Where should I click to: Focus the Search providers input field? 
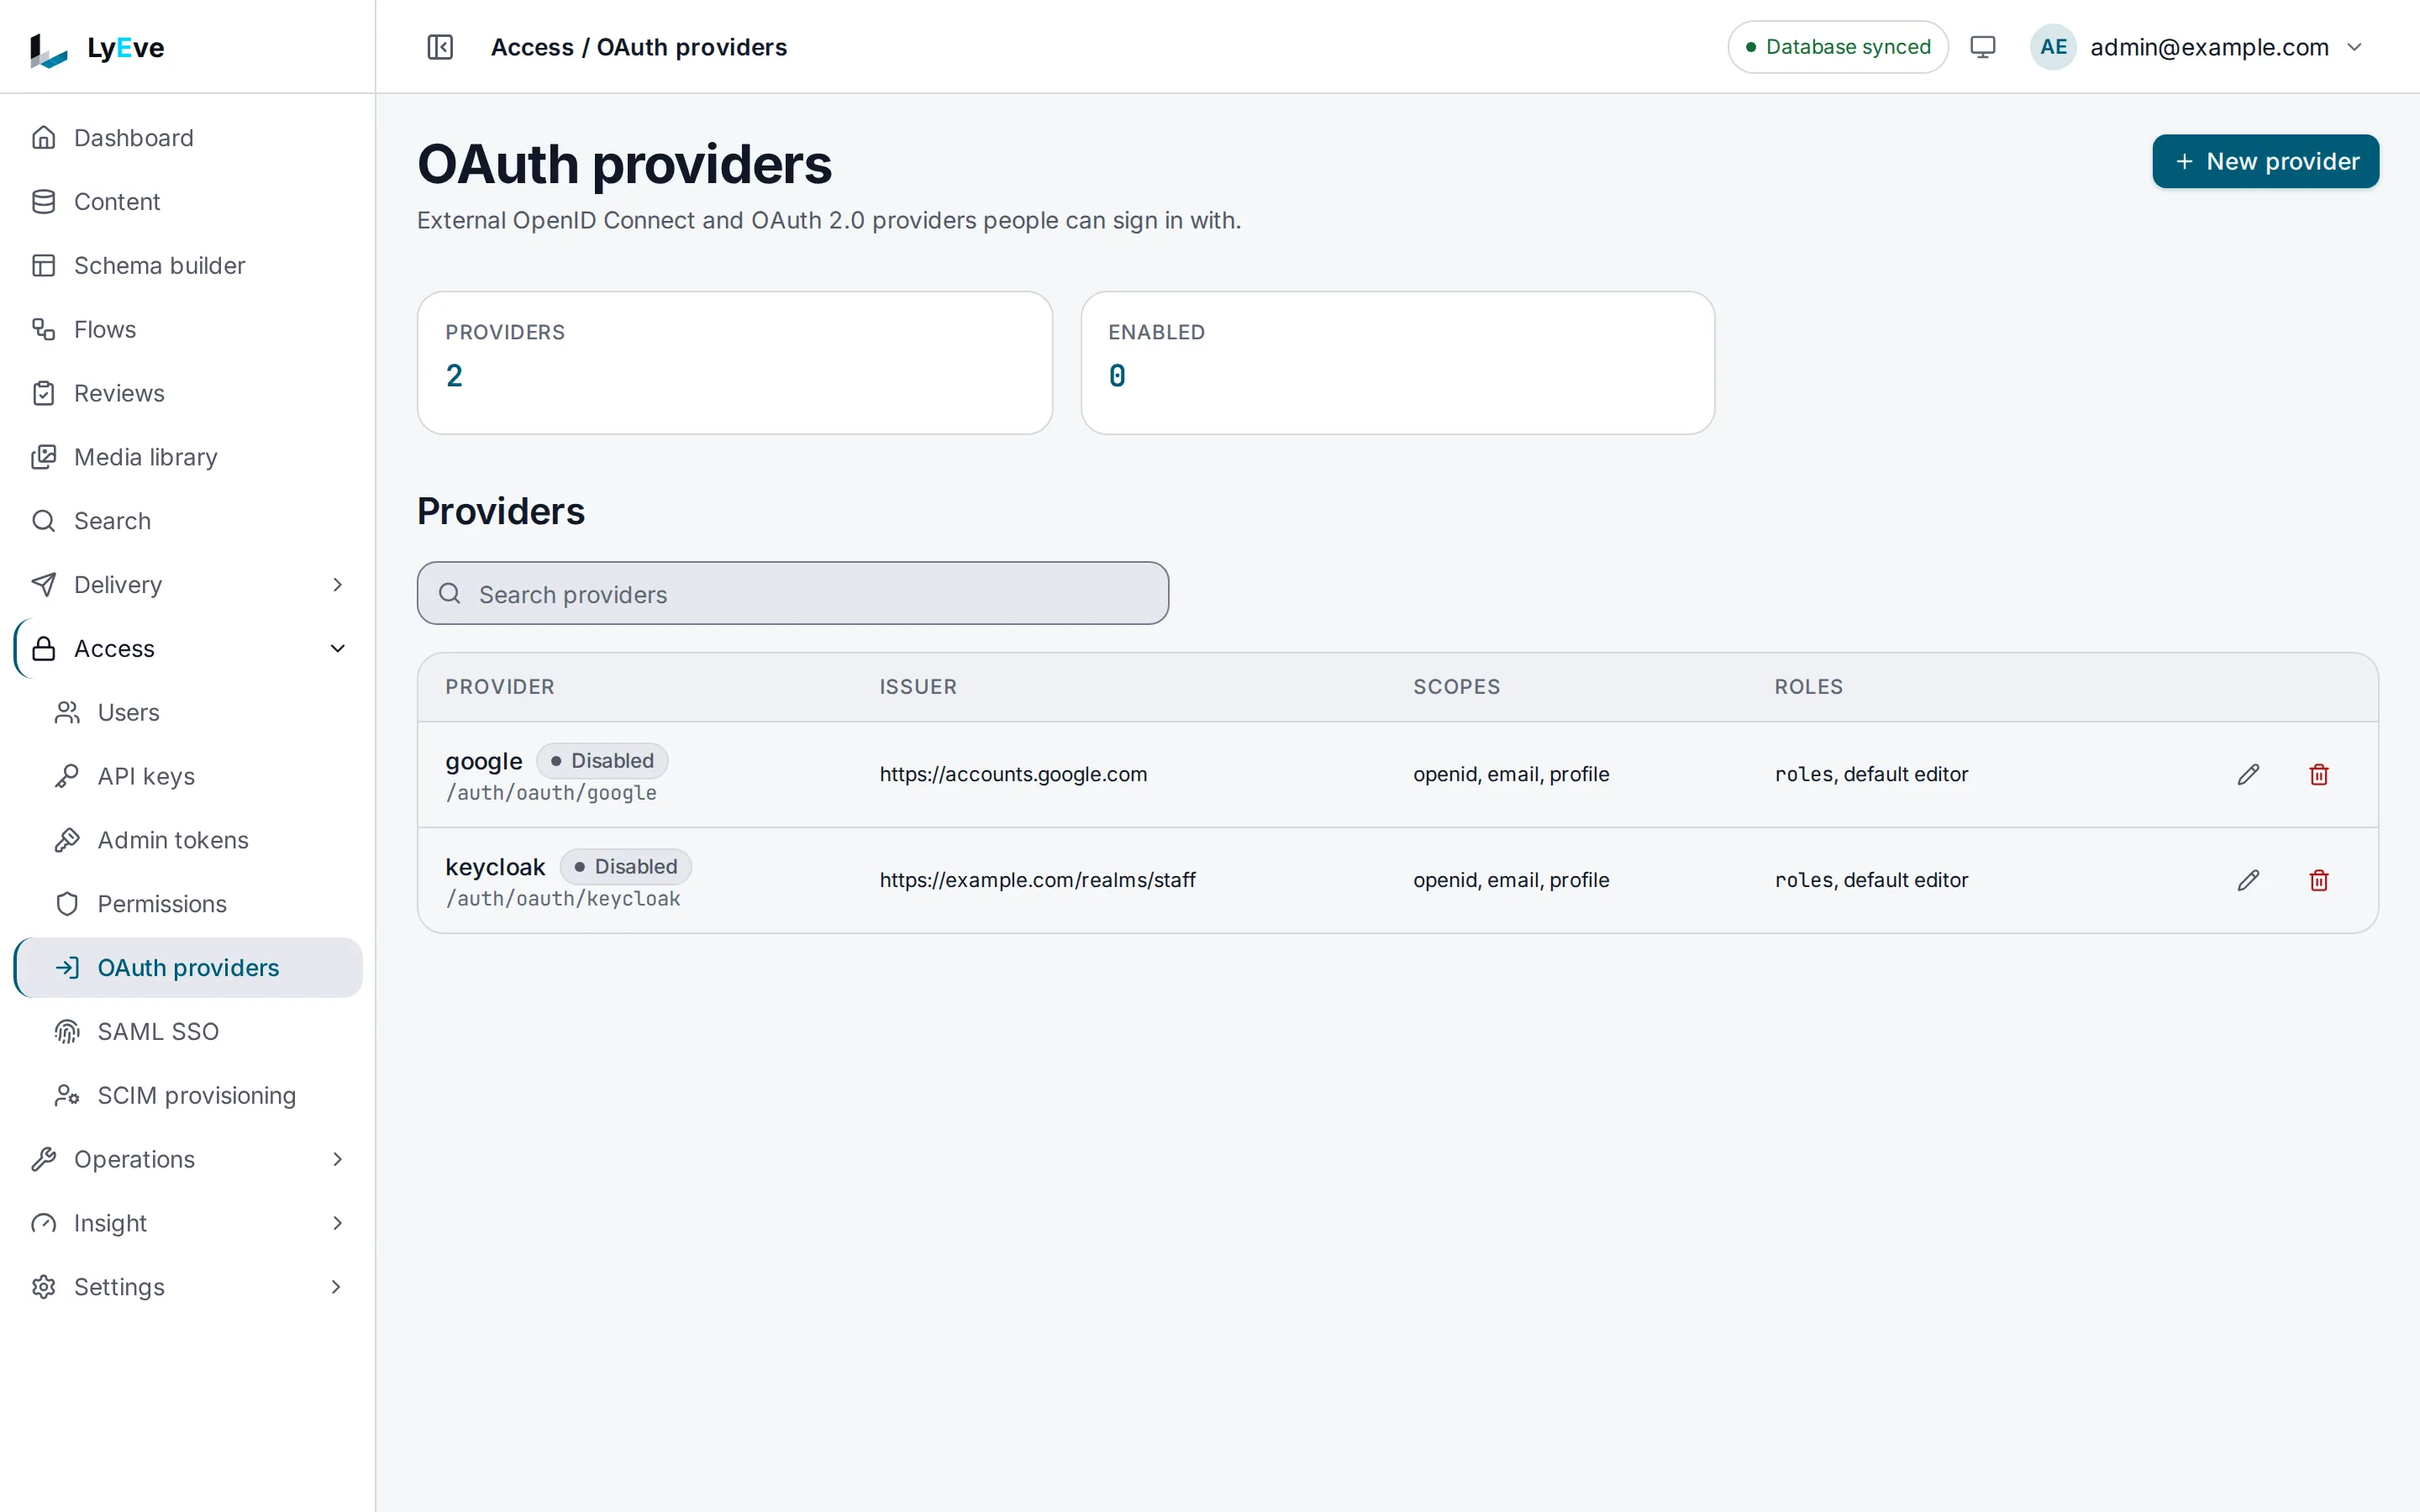(793, 593)
